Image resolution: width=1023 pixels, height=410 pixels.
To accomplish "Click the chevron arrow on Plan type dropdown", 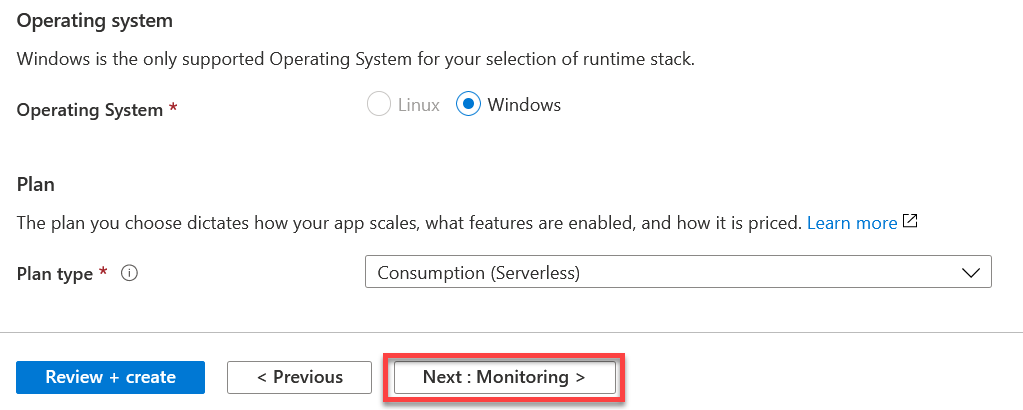I will (x=971, y=273).
